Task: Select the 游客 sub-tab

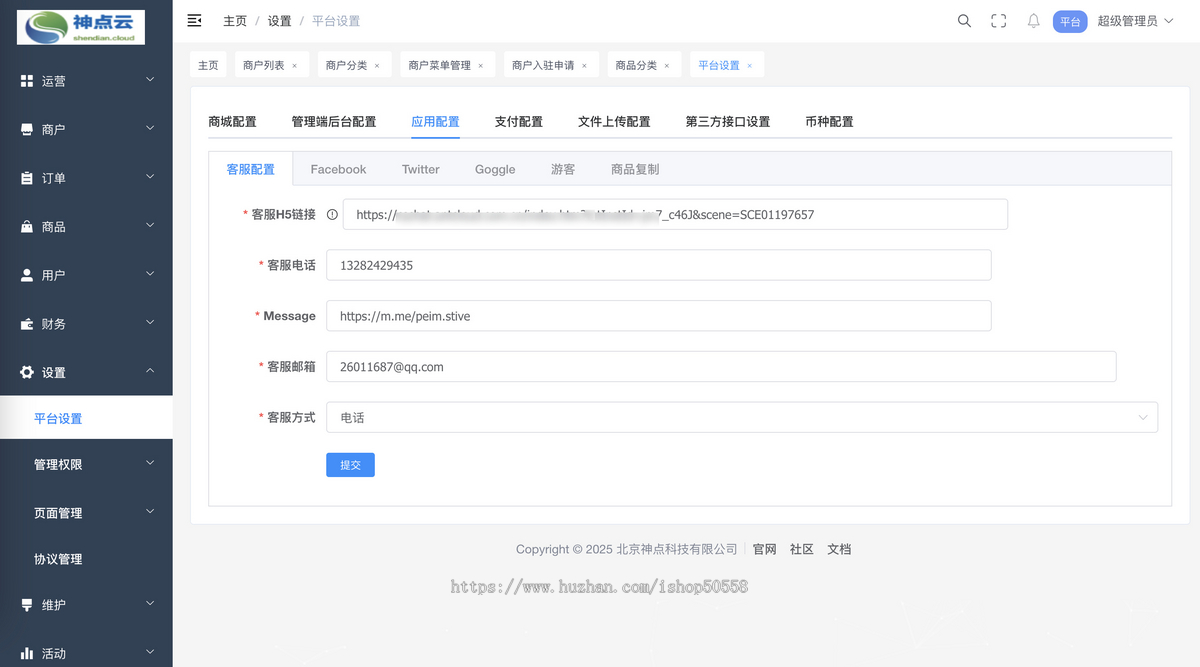Action: 563,169
